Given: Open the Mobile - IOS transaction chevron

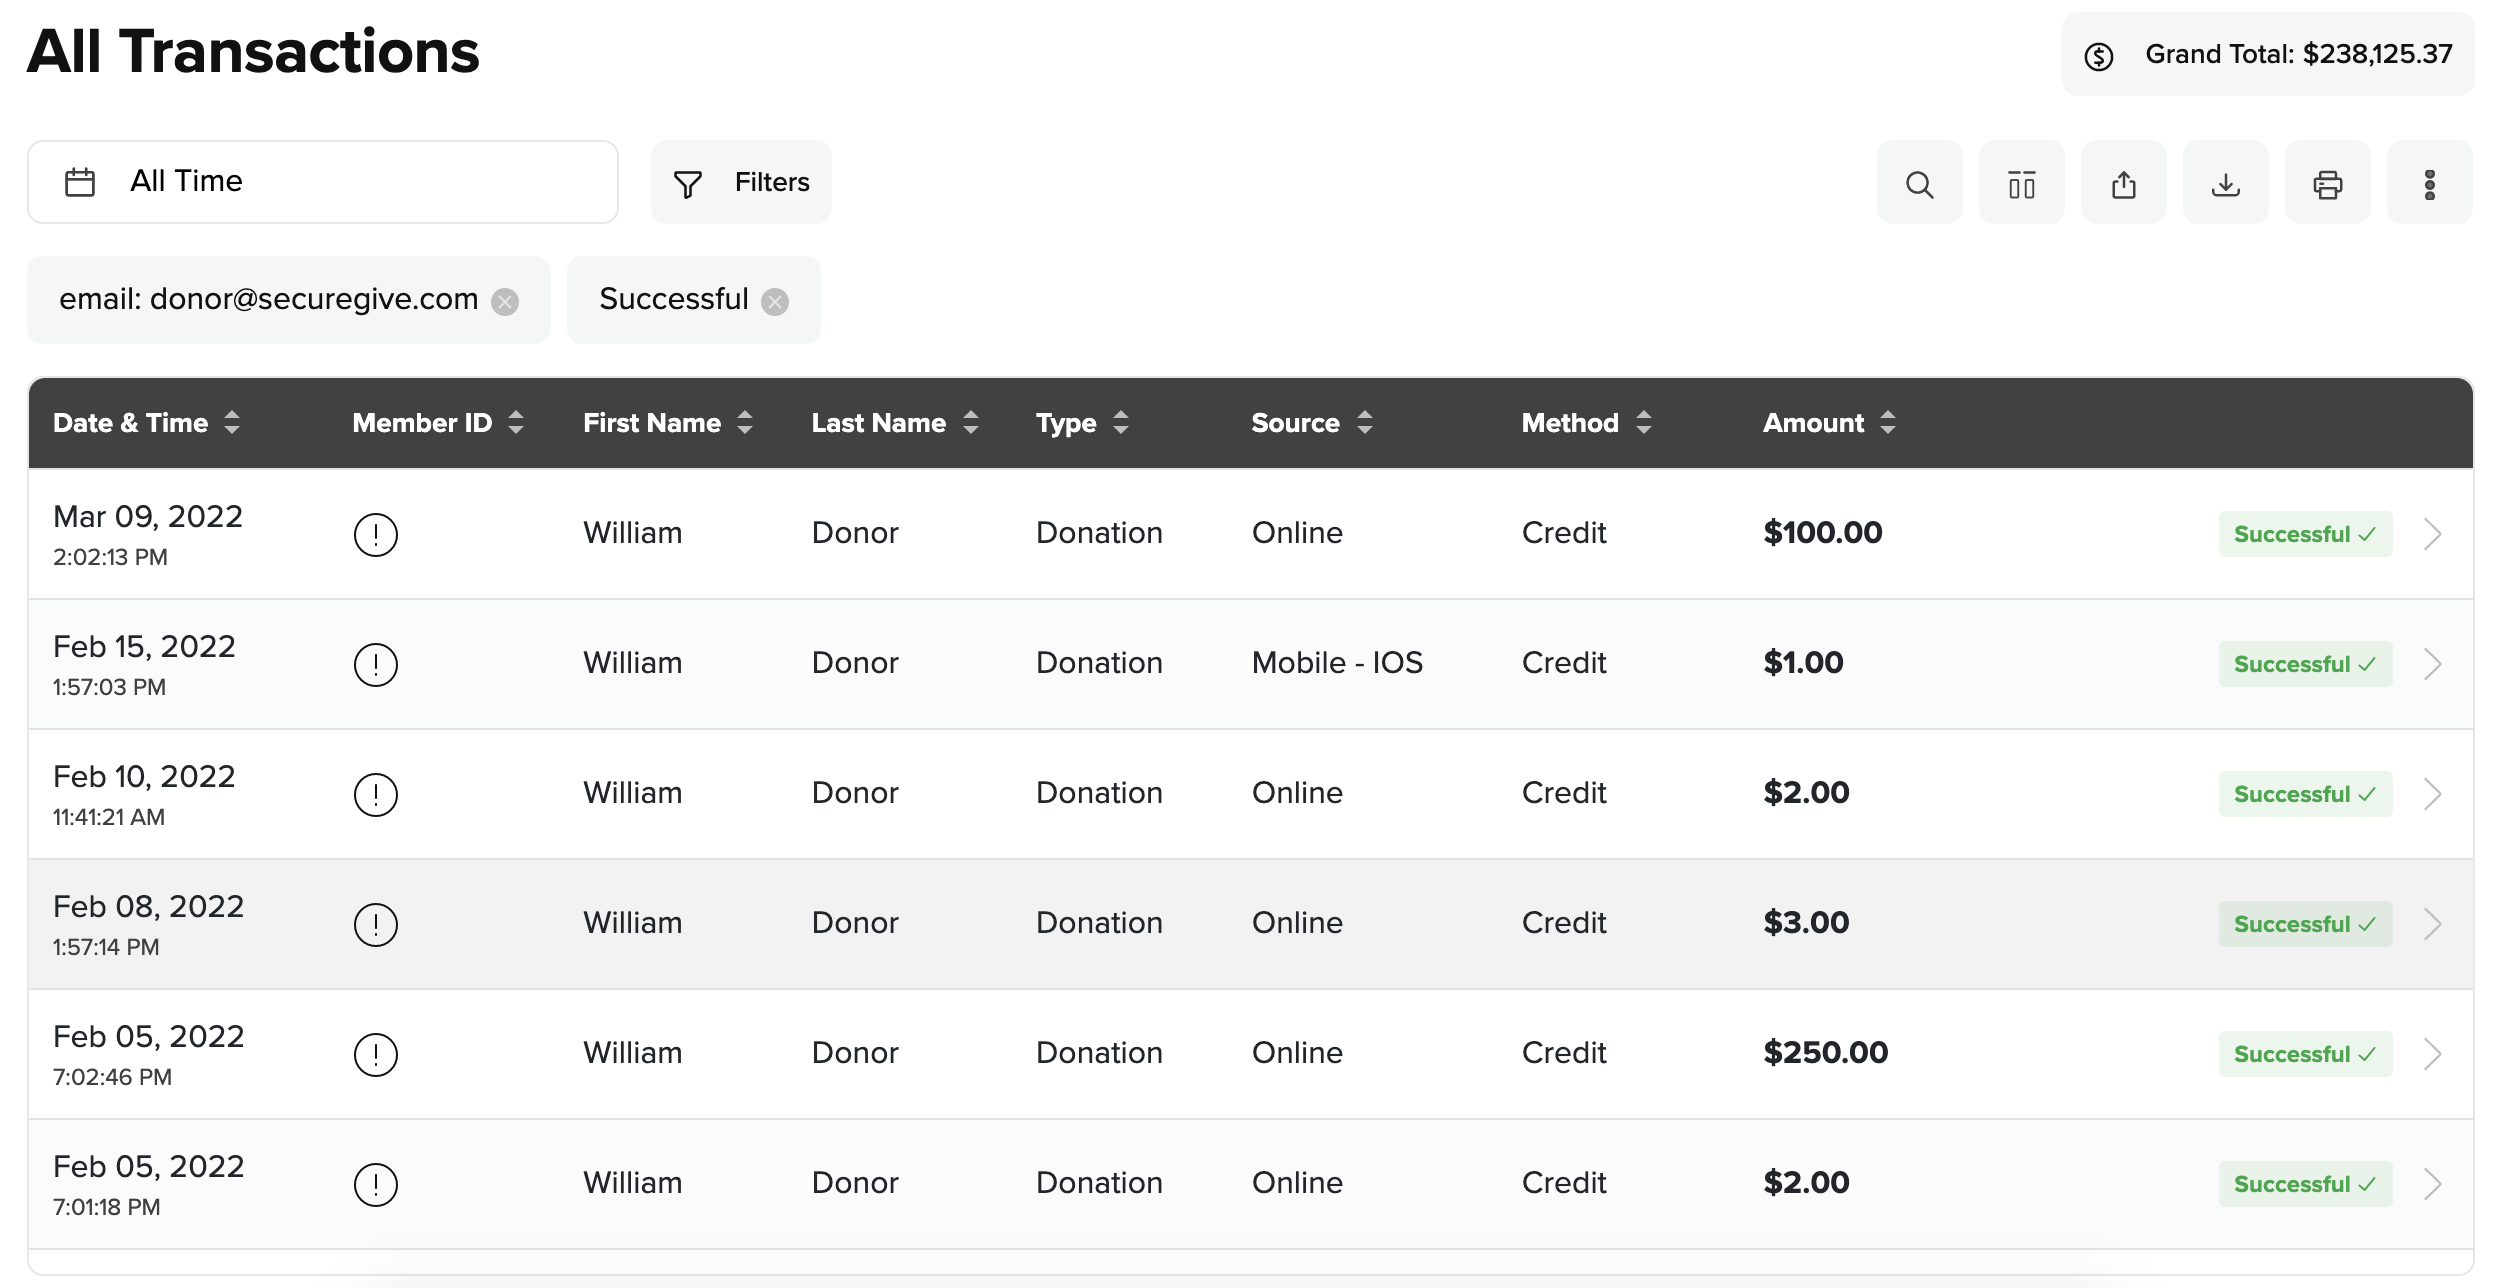Looking at the screenshot, I should click(2433, 664).
